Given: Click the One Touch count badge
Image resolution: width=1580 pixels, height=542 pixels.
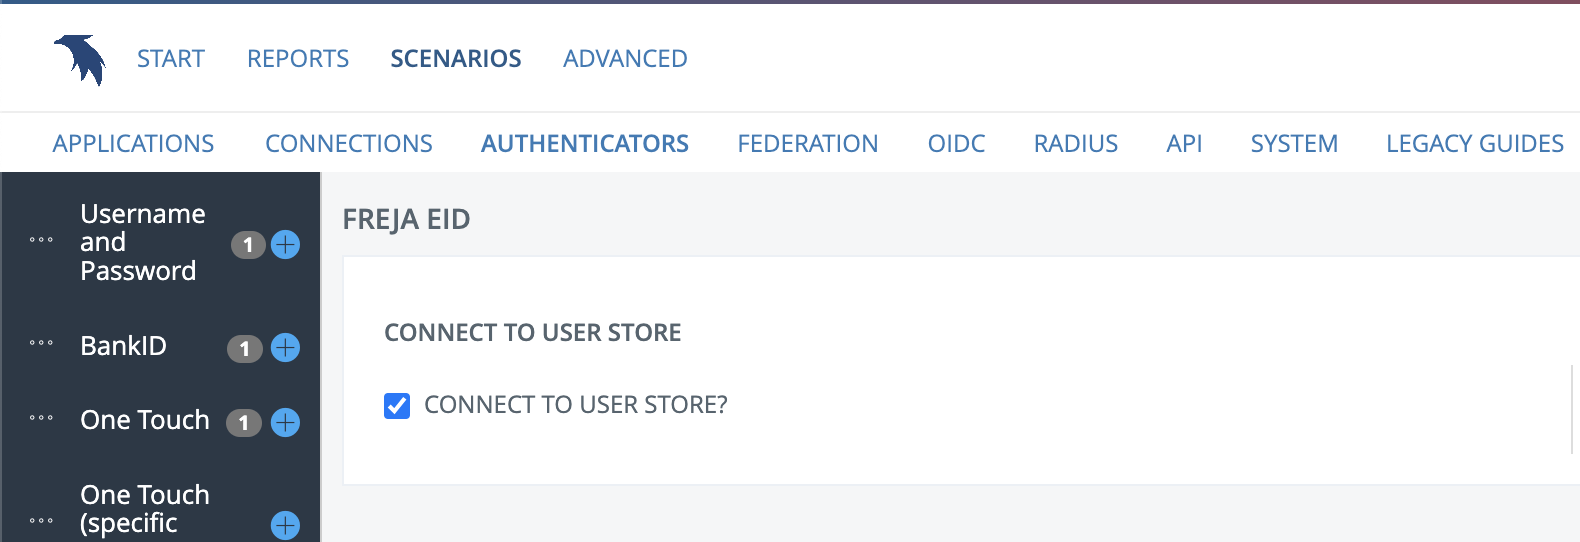Looking at the screenshot, I should point(244,423).
